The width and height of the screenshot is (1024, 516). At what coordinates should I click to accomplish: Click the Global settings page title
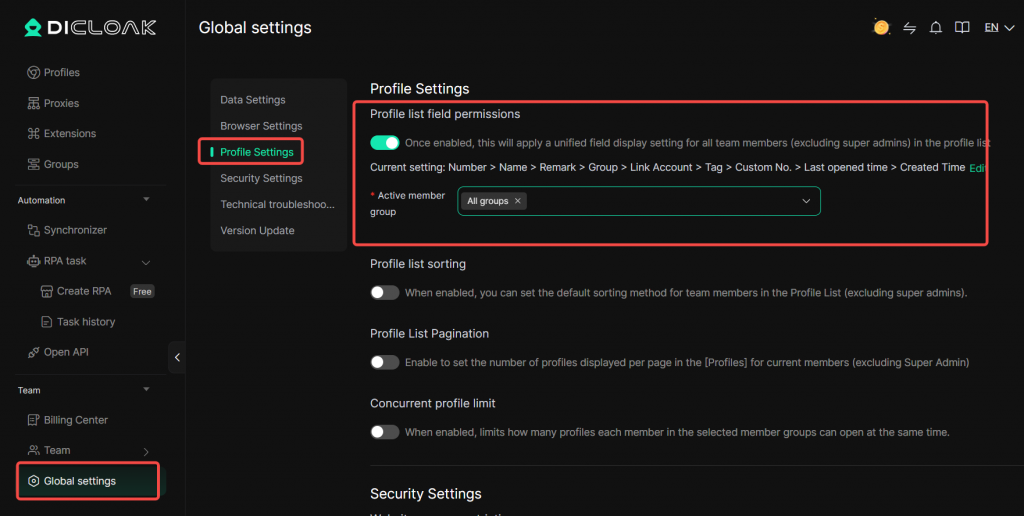(255, 27)
